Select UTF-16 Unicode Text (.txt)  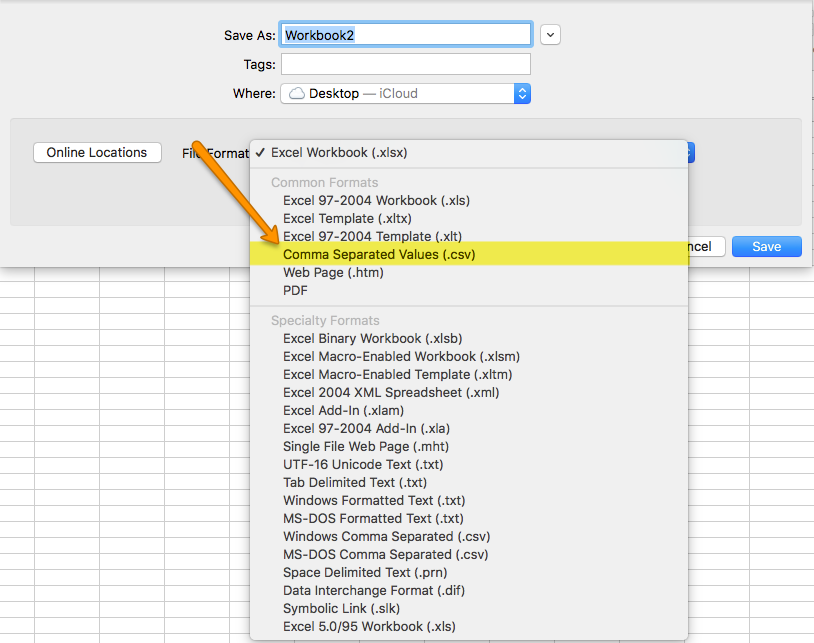pos(469,464)
